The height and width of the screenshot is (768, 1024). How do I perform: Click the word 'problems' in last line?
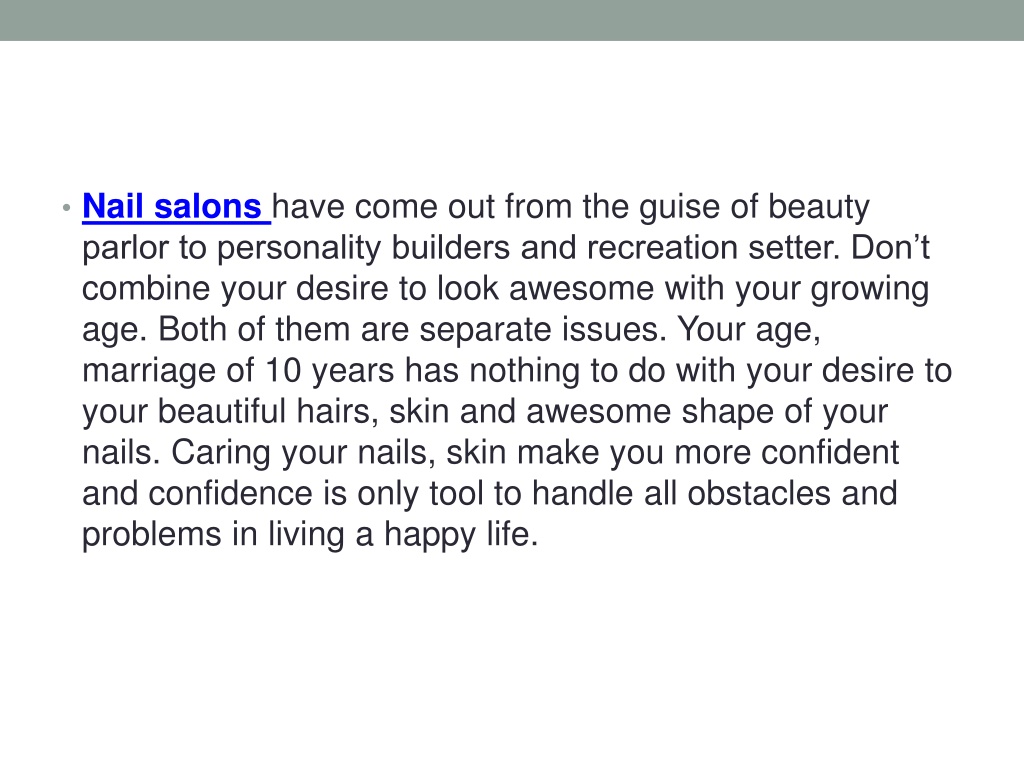152,536
